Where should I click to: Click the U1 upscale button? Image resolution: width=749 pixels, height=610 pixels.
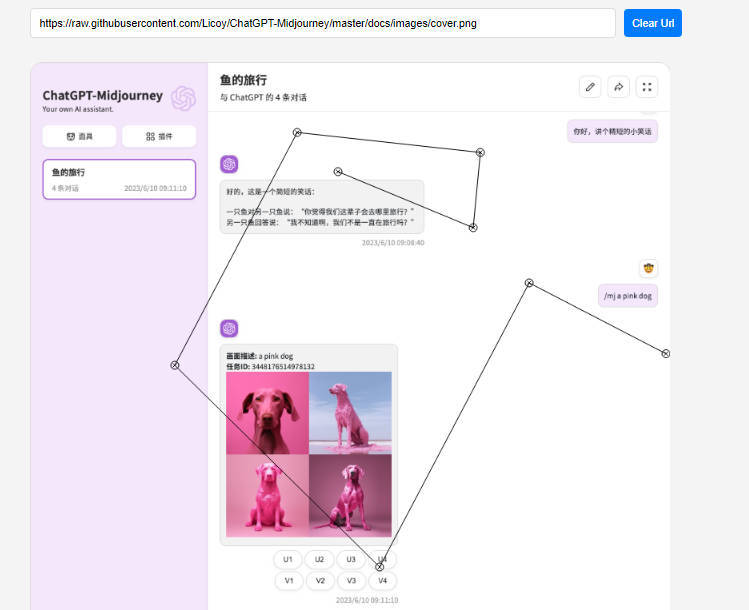[288, 560]
